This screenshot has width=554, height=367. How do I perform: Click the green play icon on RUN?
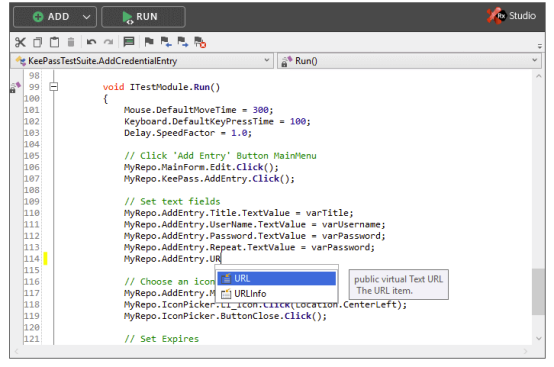pos(127,17)
